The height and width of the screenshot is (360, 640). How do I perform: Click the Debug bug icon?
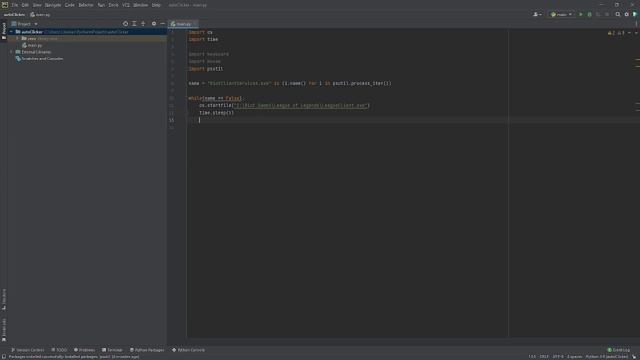(589, 14)
